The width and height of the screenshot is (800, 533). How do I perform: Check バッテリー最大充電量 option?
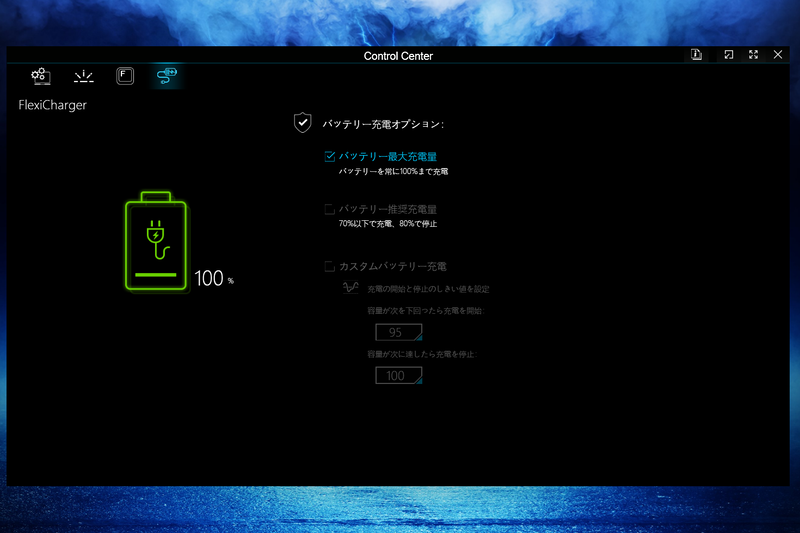click(x=330, y=156)
